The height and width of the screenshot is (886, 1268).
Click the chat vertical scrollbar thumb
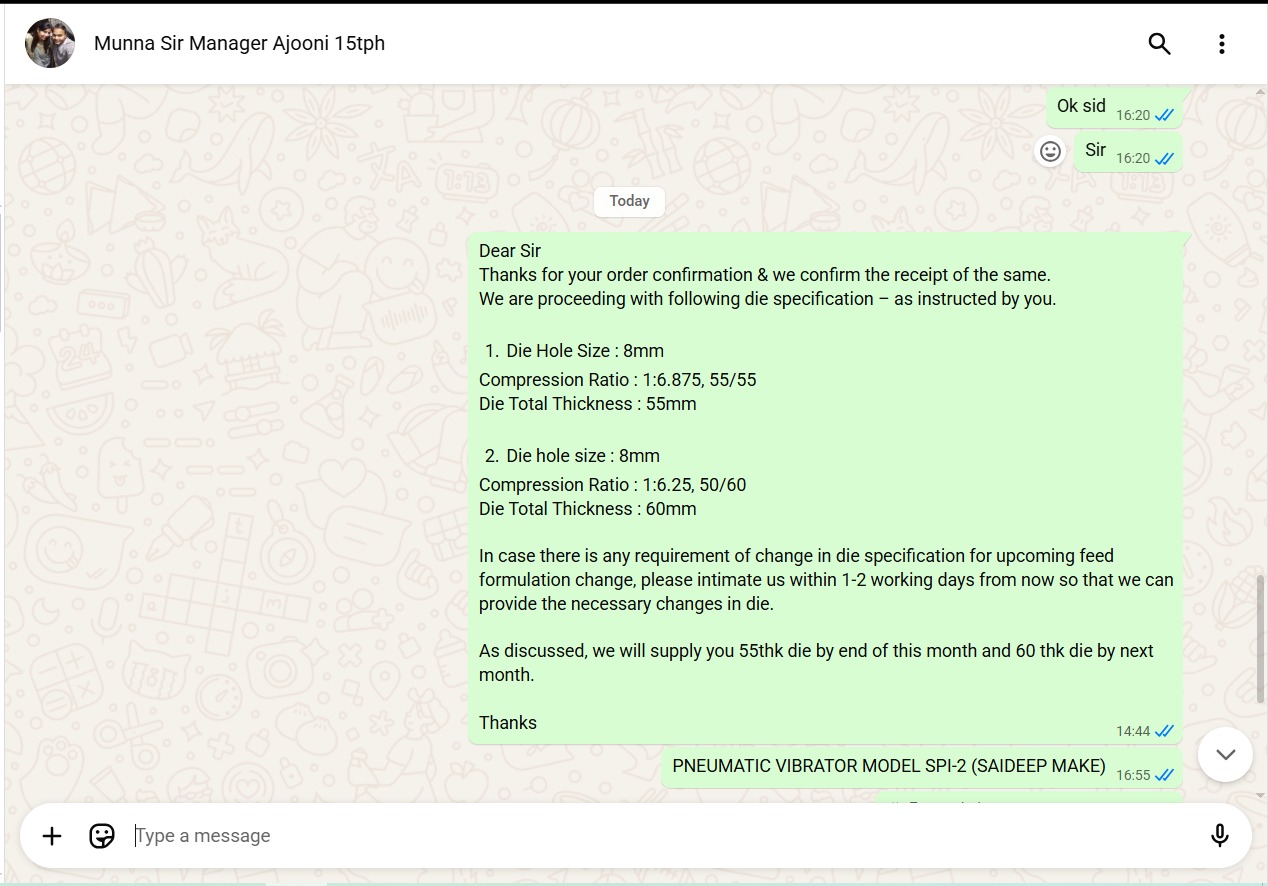click(x=1260, y=638)
